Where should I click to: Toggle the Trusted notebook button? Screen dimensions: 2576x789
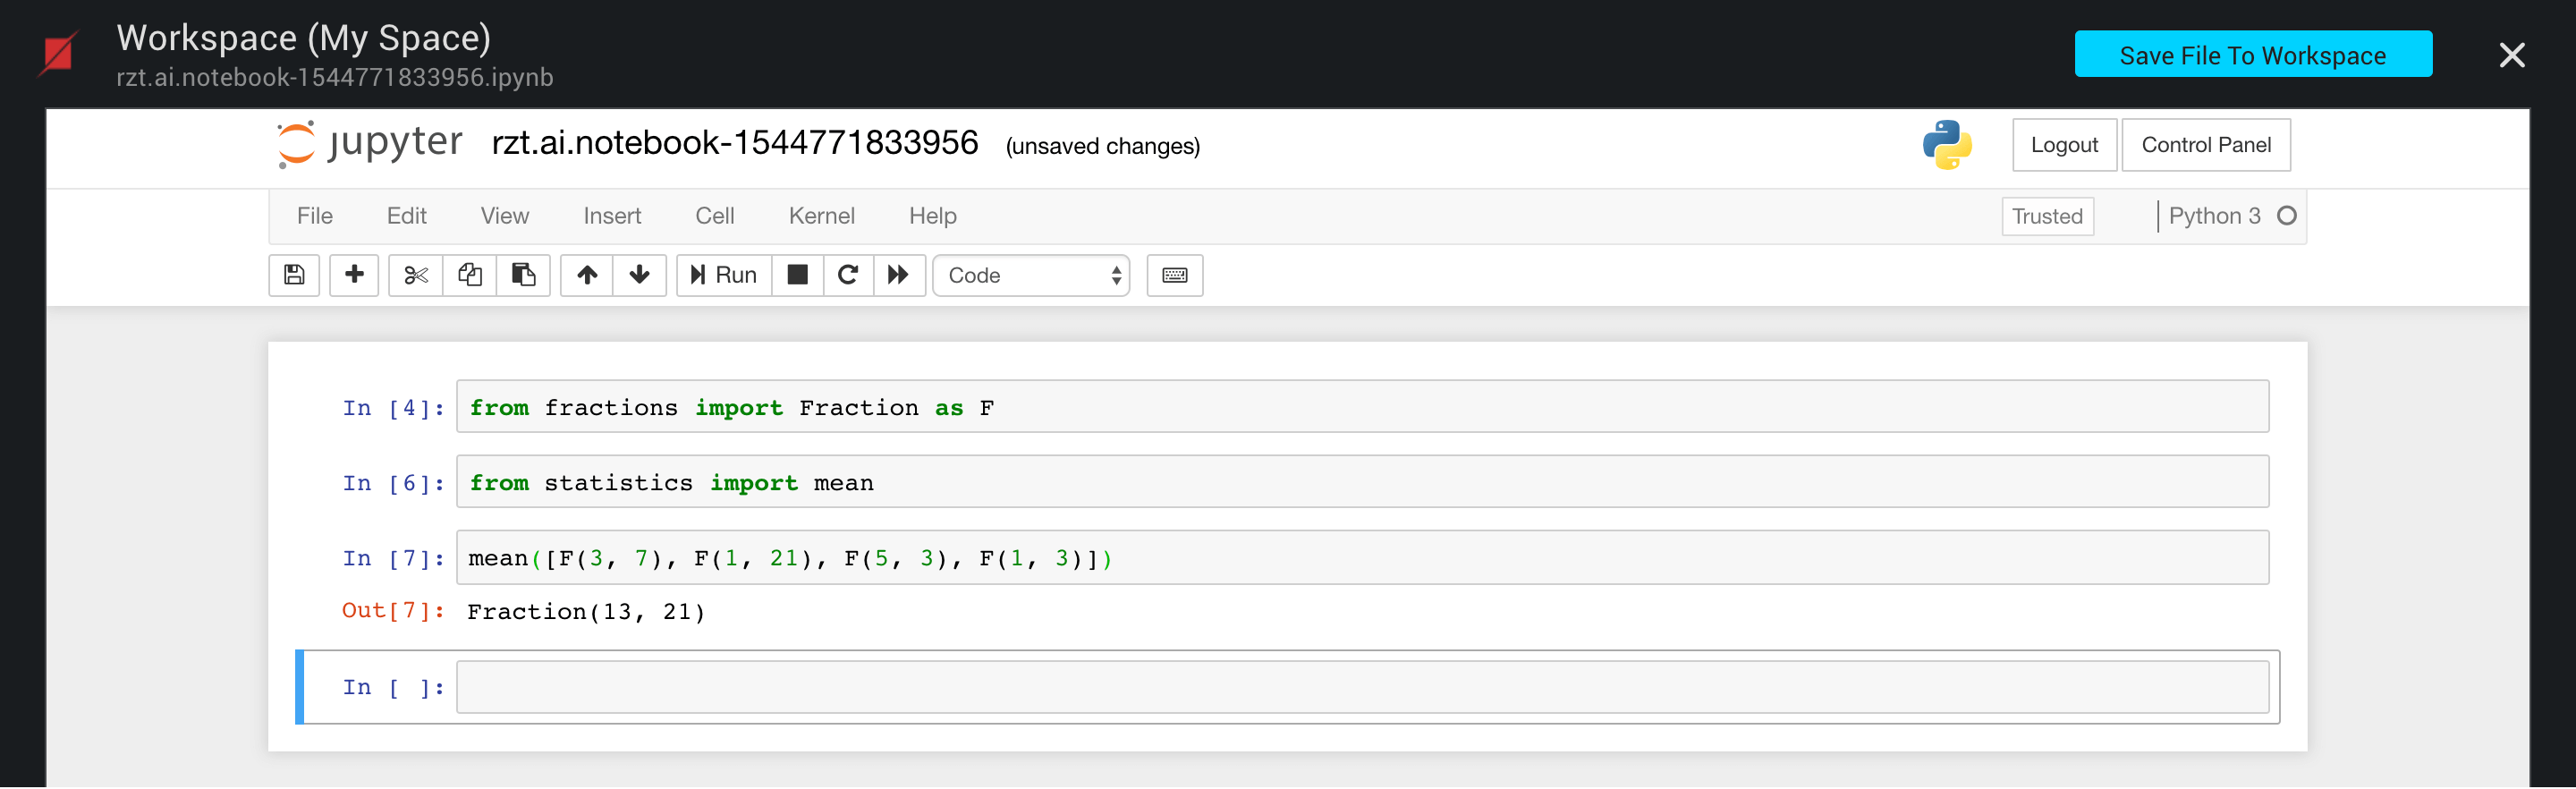(2047, 216)
